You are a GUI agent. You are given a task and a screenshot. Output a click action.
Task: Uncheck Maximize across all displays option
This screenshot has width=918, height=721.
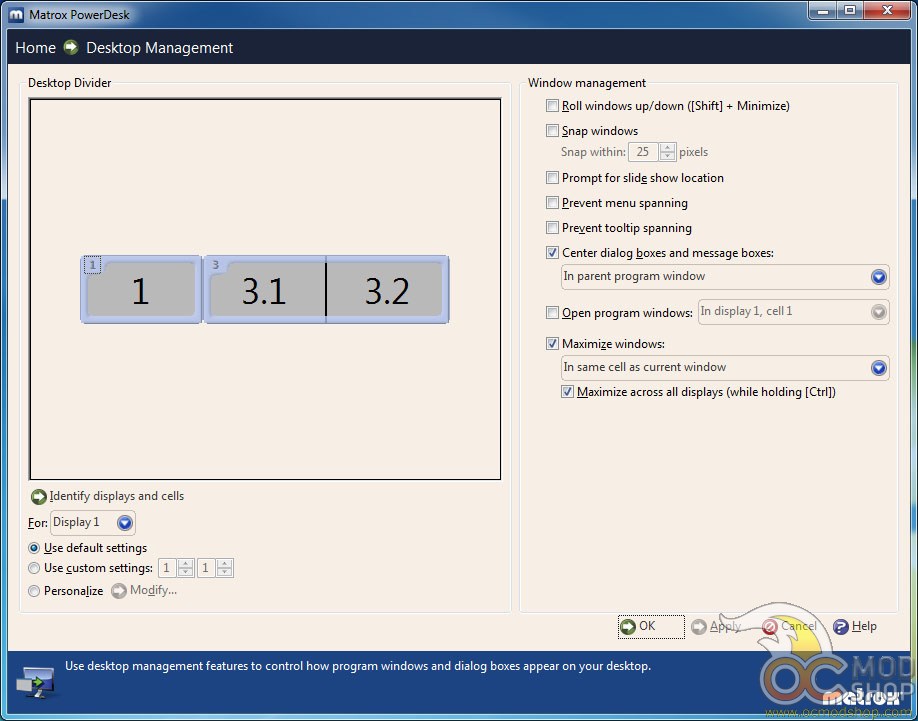(567, 392)
